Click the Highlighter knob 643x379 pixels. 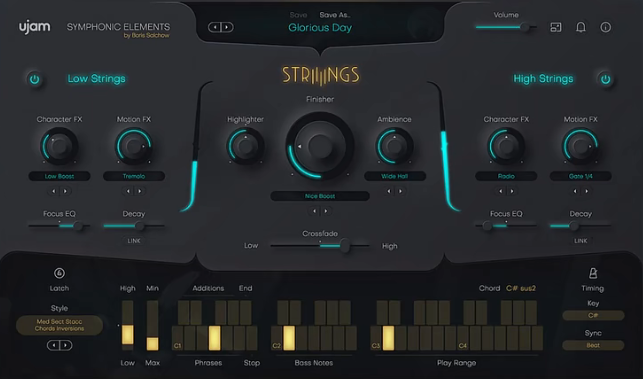(245, 146)
